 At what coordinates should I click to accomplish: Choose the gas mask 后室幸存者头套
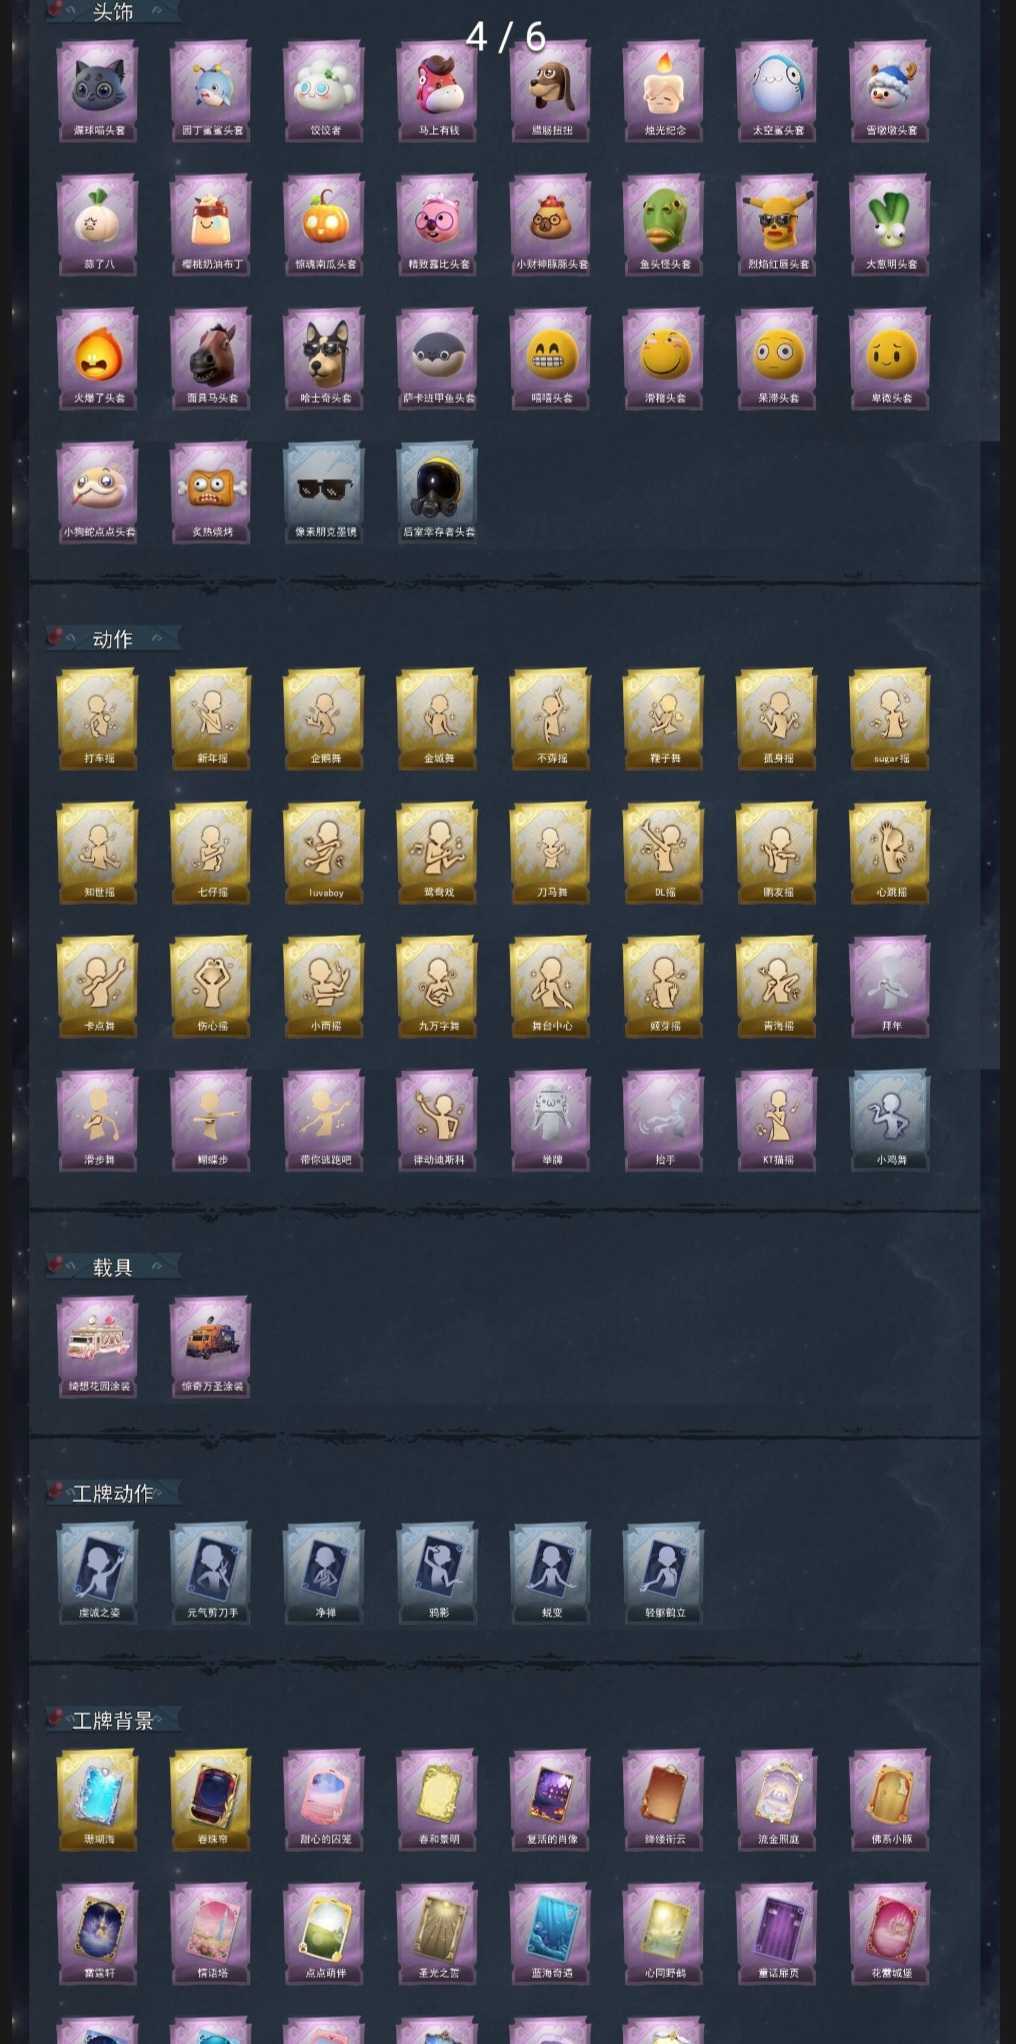pyautogui.click(x=438, y=491)
